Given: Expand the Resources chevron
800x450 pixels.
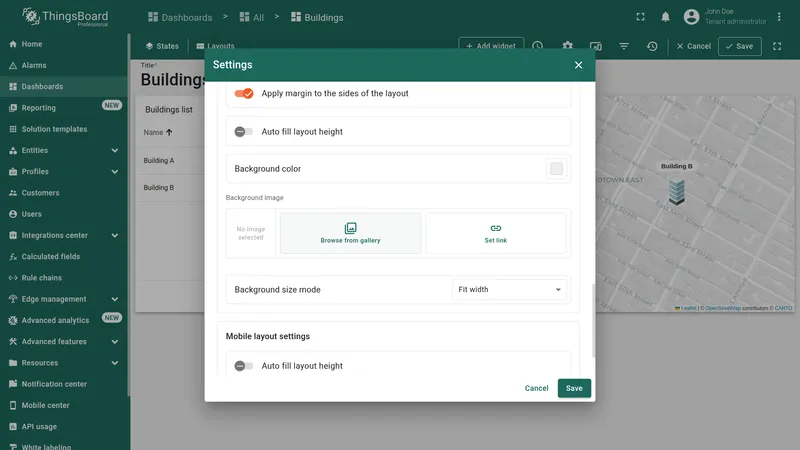Looking at the screenshot, I should pyautogui.click(x=115, y=363).
